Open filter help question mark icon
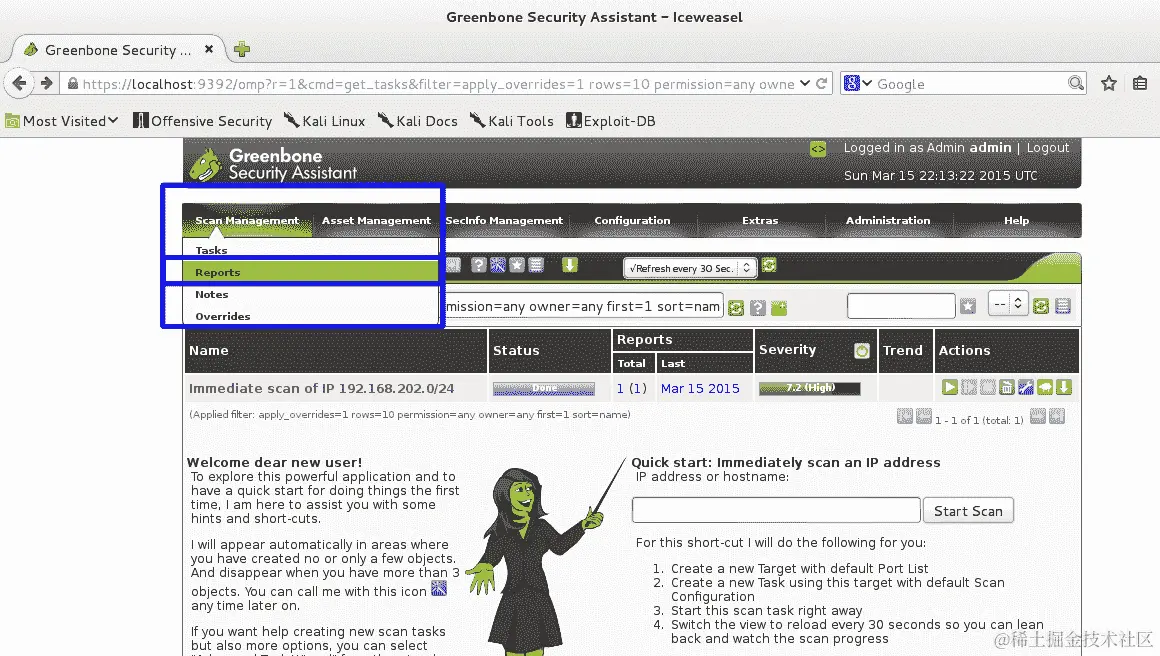 coord(758,308)
